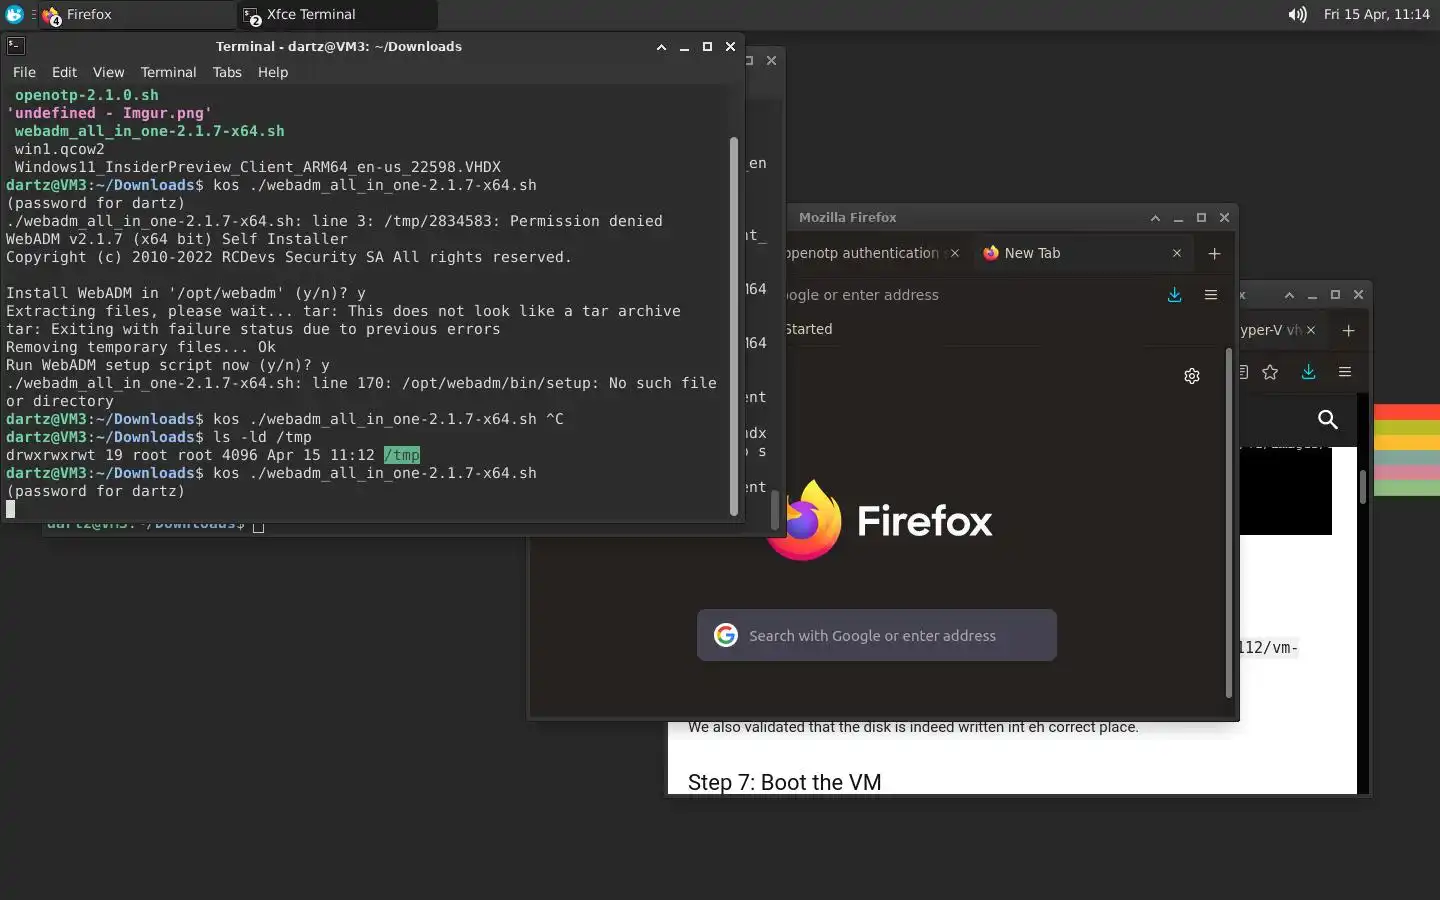Minimize the back Firefox window

[x=1312, y=295]
